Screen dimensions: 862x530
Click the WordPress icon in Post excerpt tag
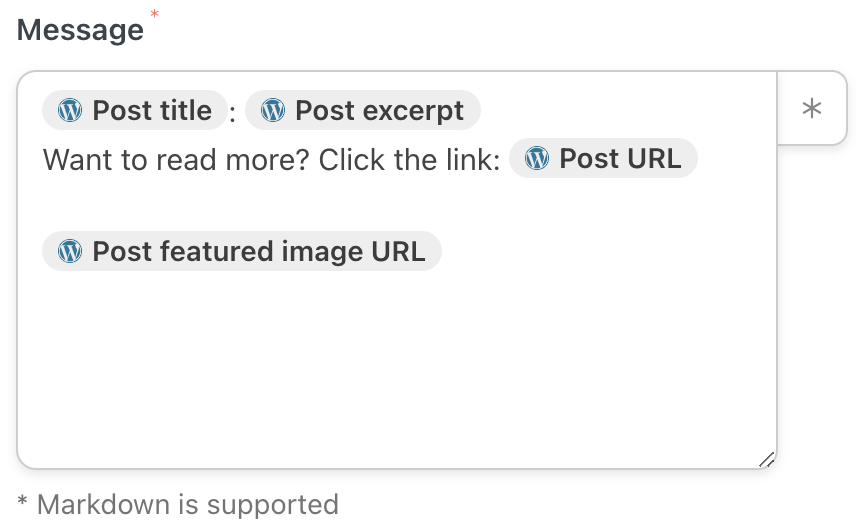point(272,110)
